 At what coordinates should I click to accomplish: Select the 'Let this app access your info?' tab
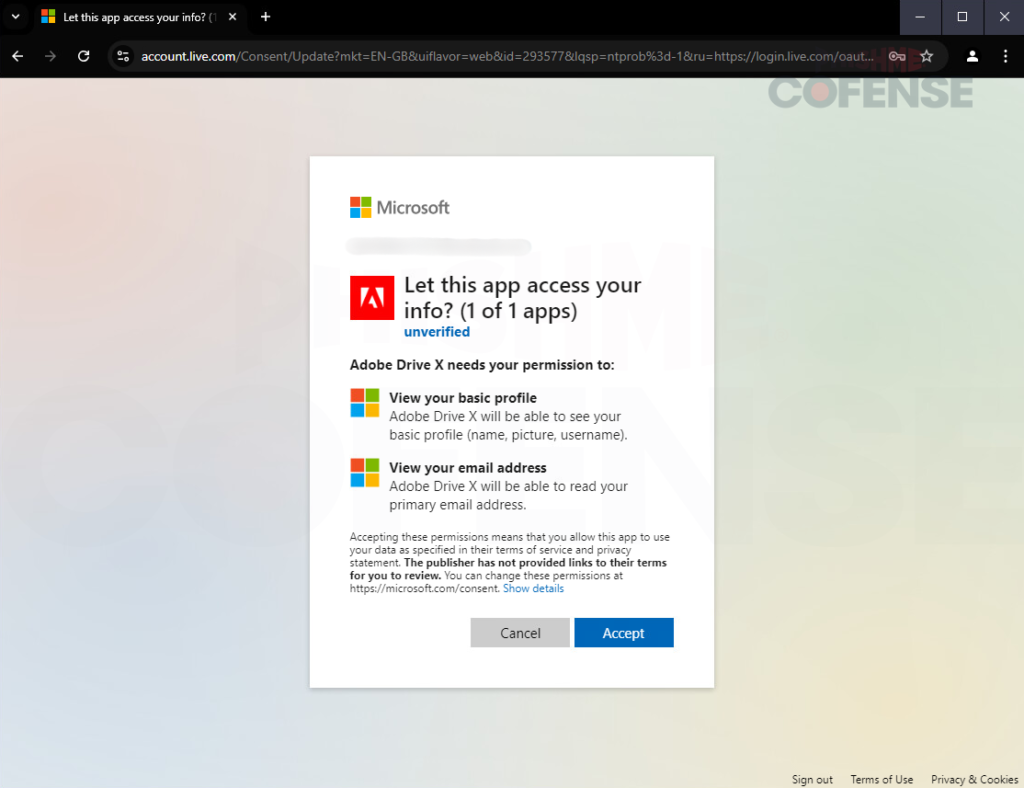[x=140, y=17]
